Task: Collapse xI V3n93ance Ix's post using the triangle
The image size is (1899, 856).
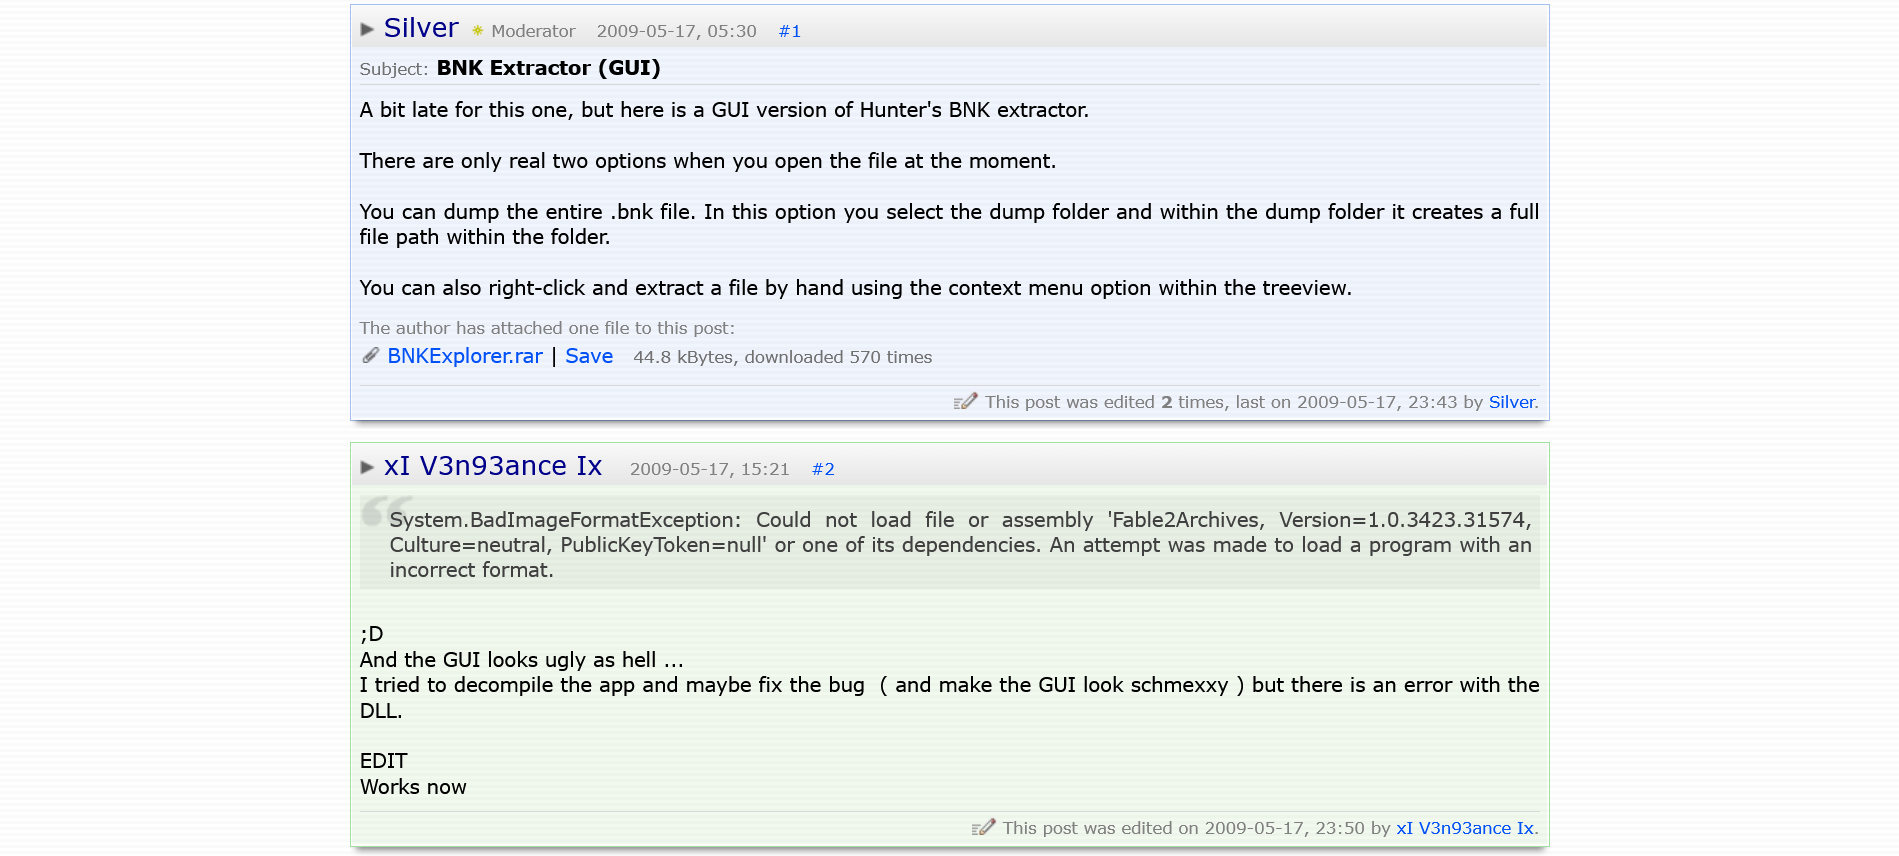Action: pos(367,467)
